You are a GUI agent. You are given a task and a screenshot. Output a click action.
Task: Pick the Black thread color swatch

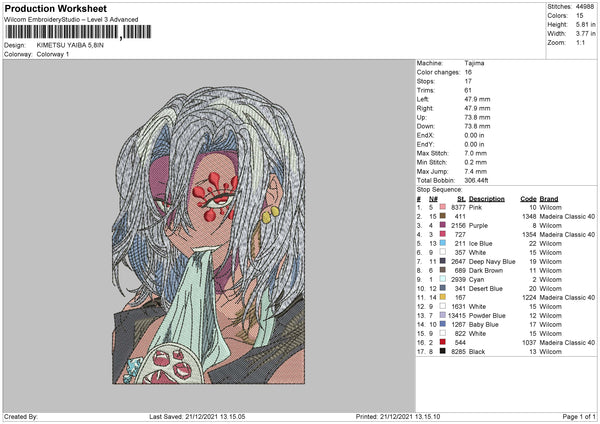point(443,351)
